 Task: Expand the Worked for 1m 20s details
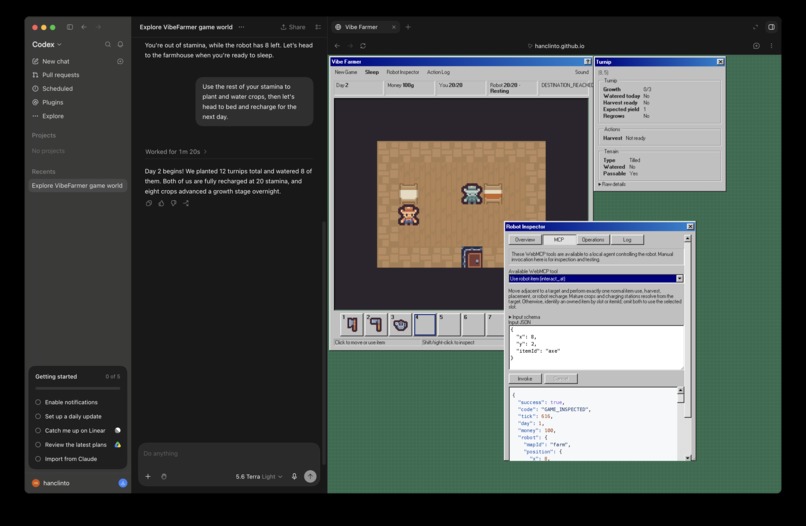click(x=176, y=152)
